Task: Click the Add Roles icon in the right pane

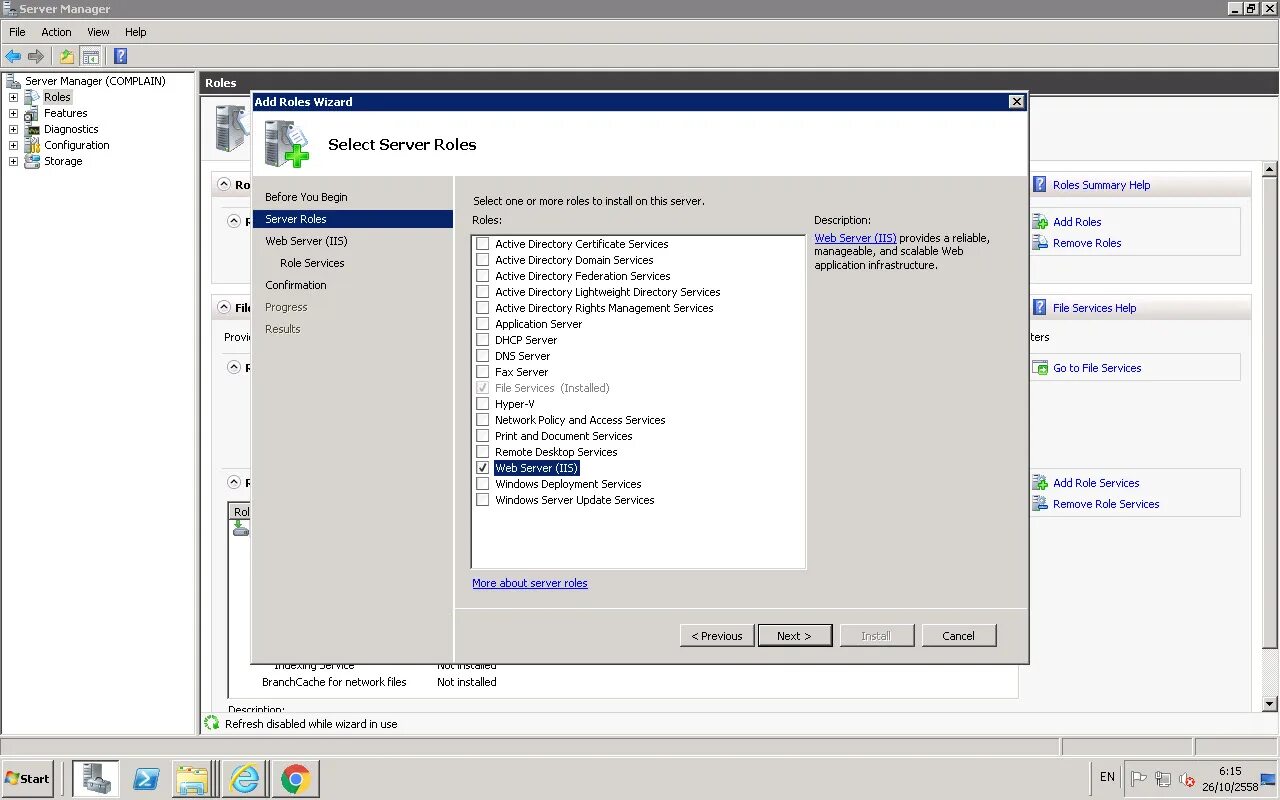Action: [x=1041, y=222]
